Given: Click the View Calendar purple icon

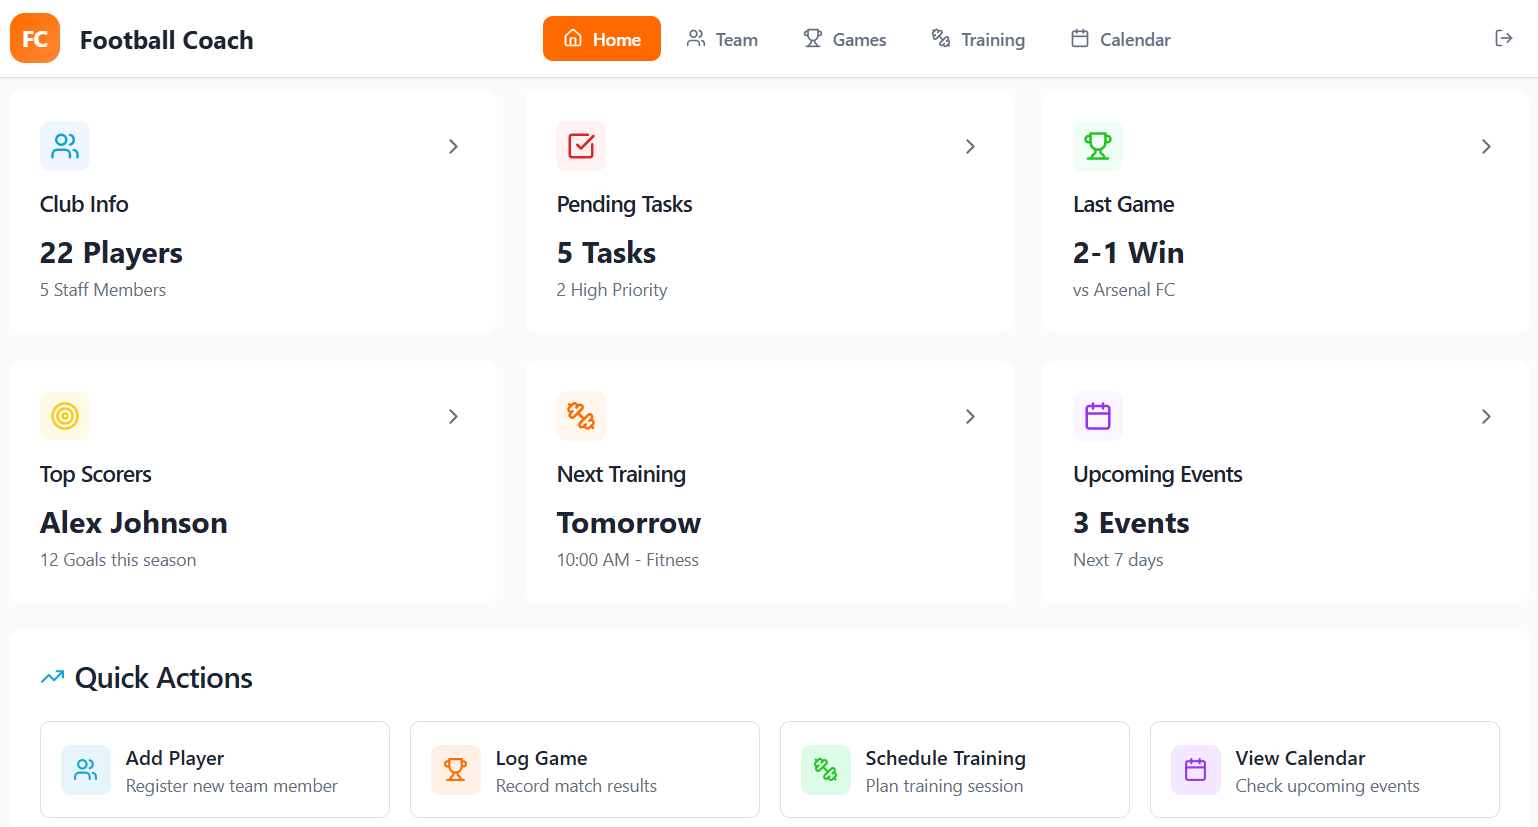Looking at the screenshot, I should pyautogui.click(x=1196, y=770).
